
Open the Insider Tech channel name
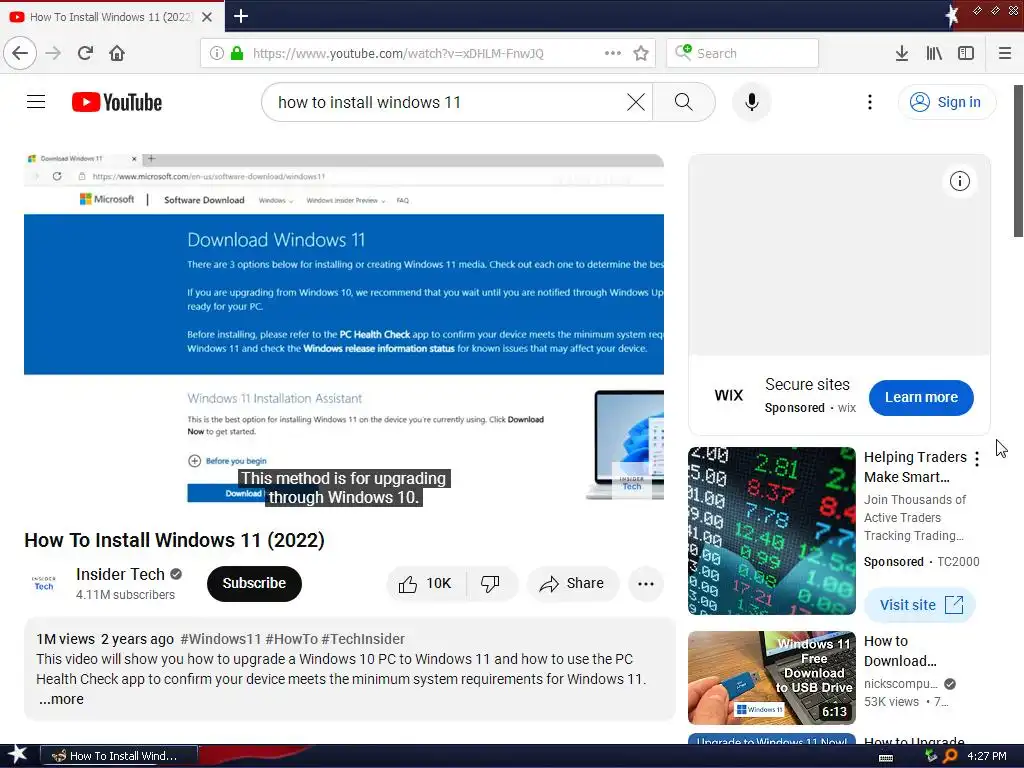[120, 574]
